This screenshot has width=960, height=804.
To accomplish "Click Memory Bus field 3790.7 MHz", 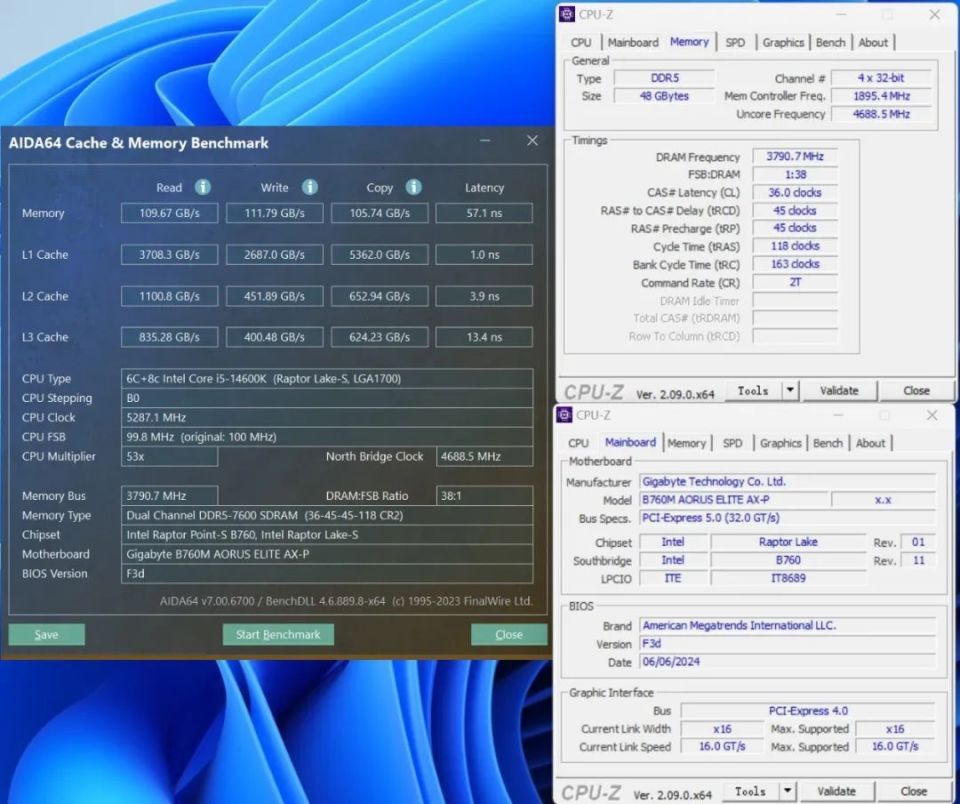I will (x=170, y=495).
